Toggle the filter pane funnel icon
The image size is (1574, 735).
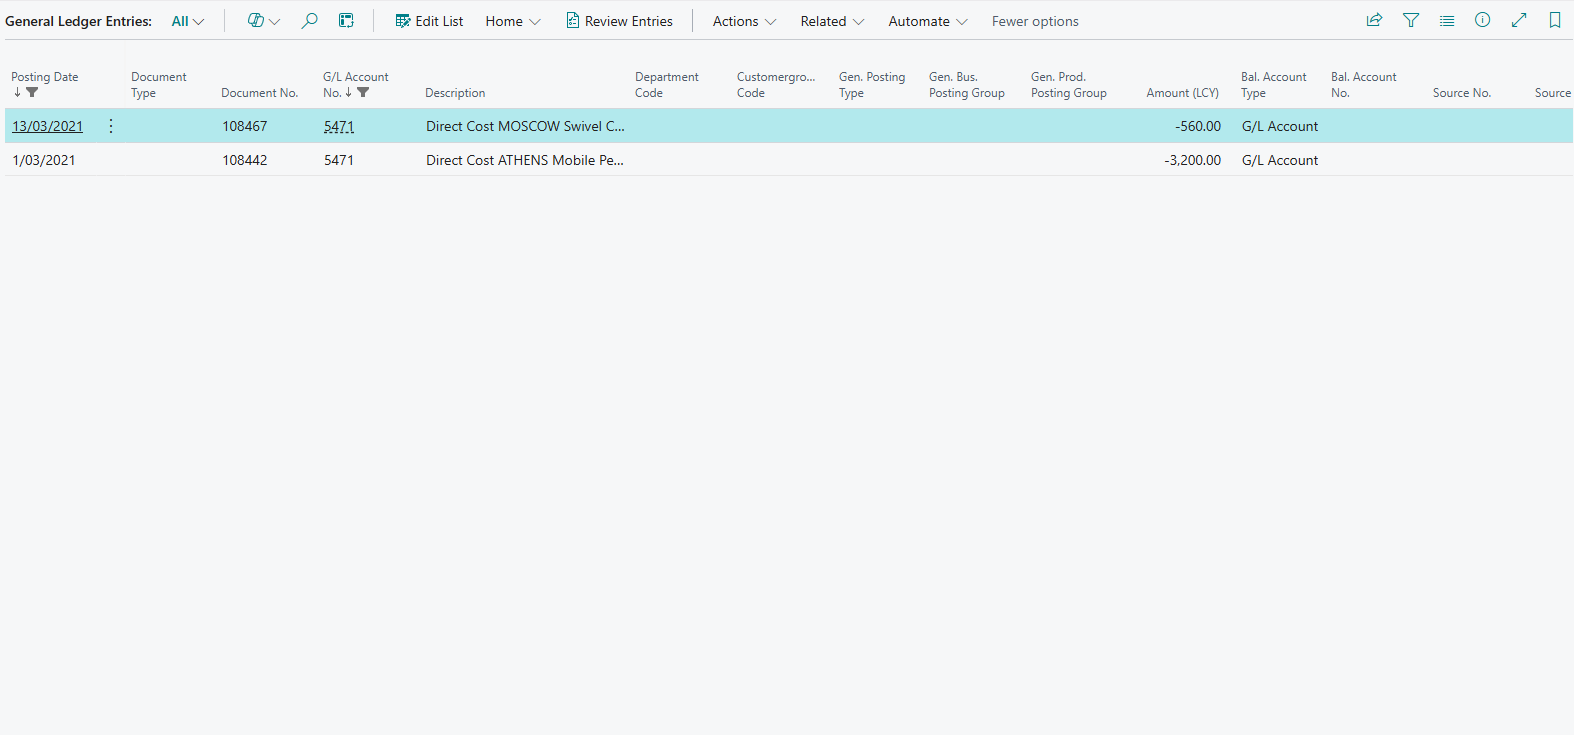1410,20
